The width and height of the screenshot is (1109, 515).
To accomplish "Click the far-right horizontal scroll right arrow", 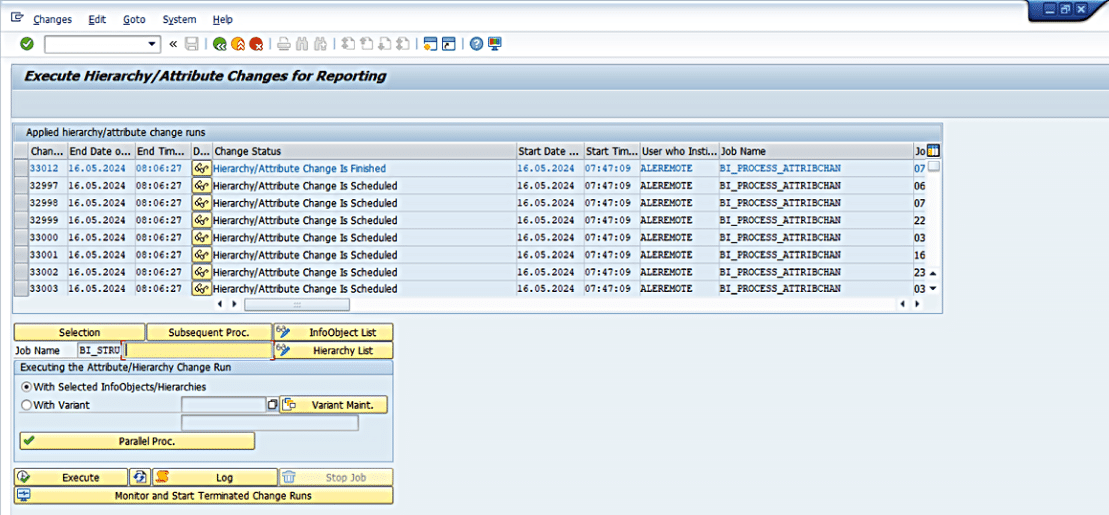I will [917, 304].
